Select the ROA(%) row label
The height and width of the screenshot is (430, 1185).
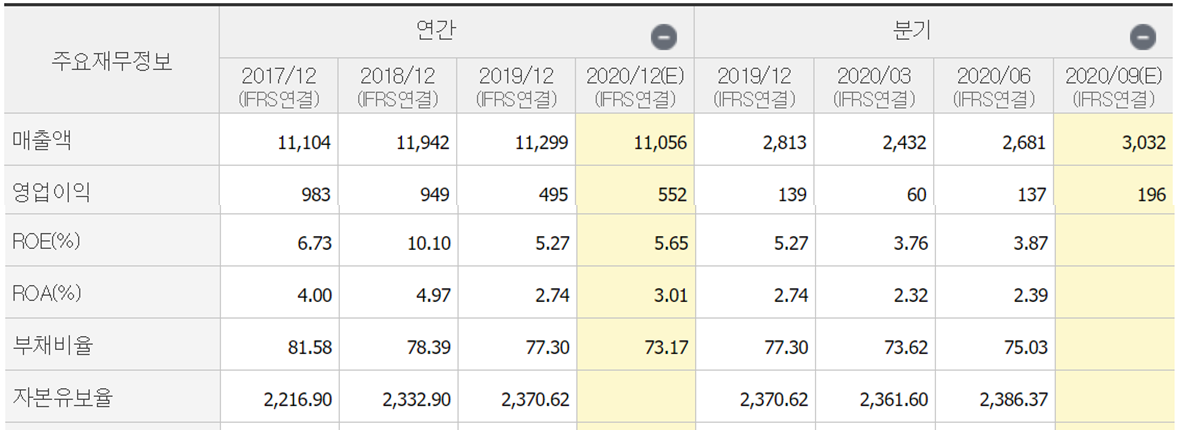(47, 293)
